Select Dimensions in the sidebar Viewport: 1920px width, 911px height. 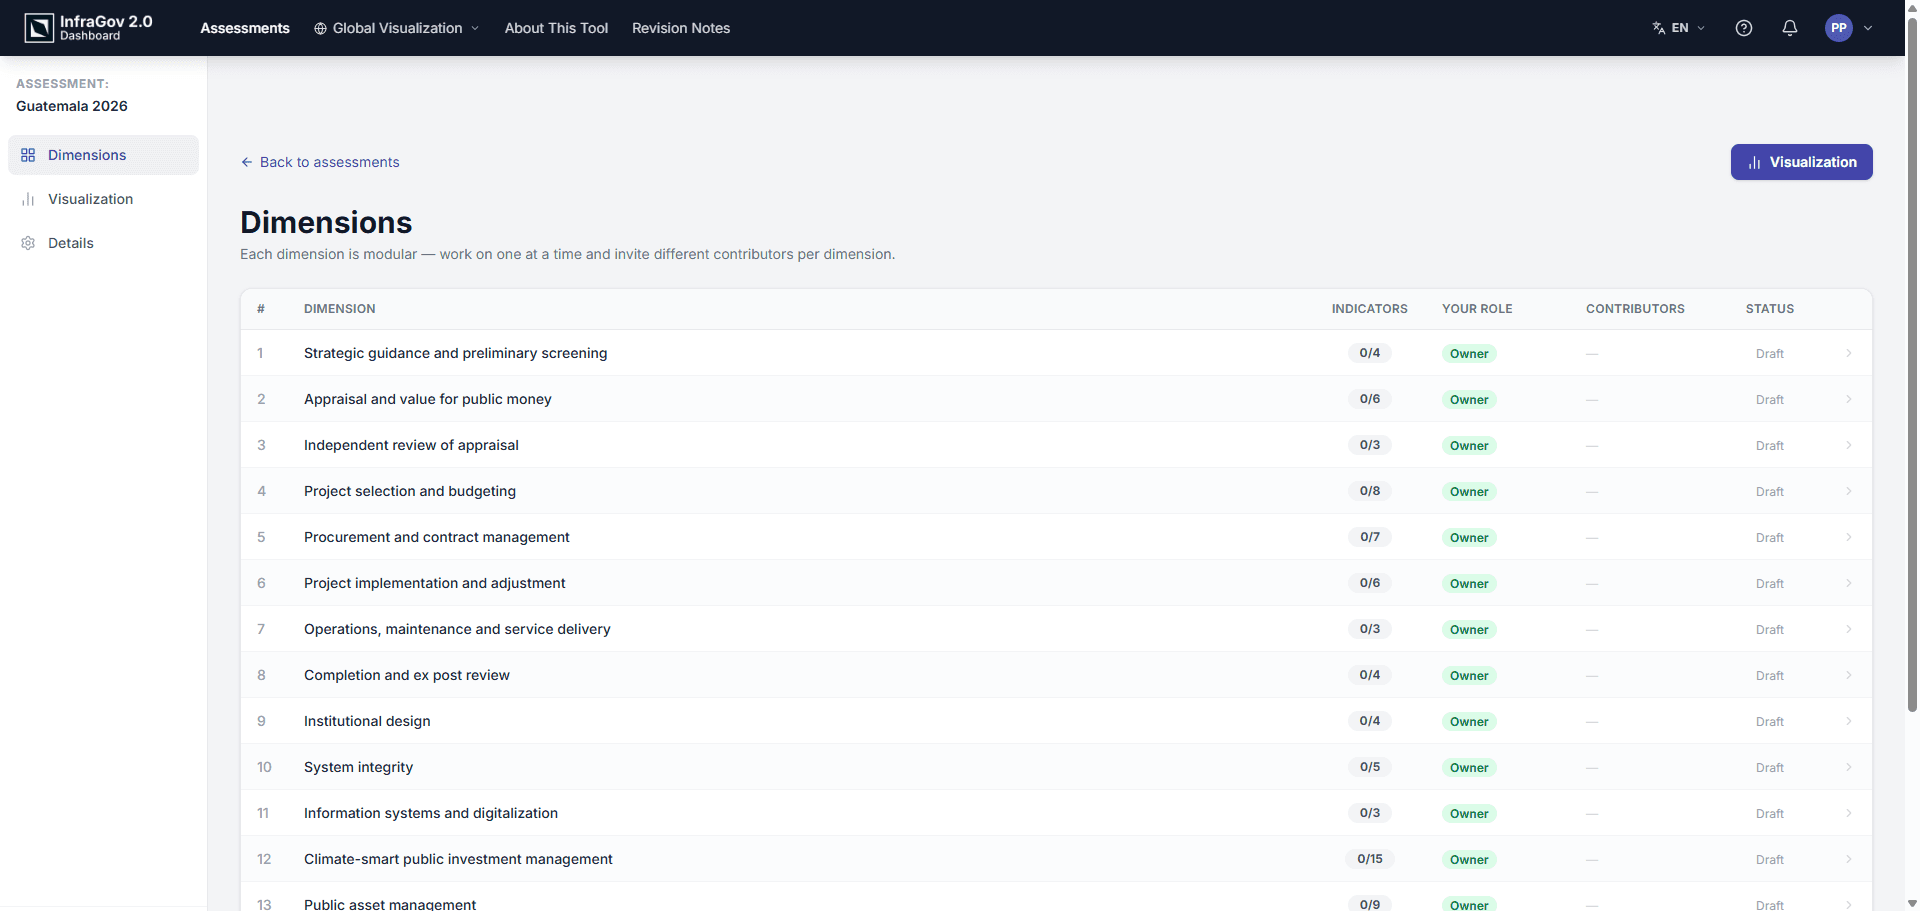click(103, 155)
